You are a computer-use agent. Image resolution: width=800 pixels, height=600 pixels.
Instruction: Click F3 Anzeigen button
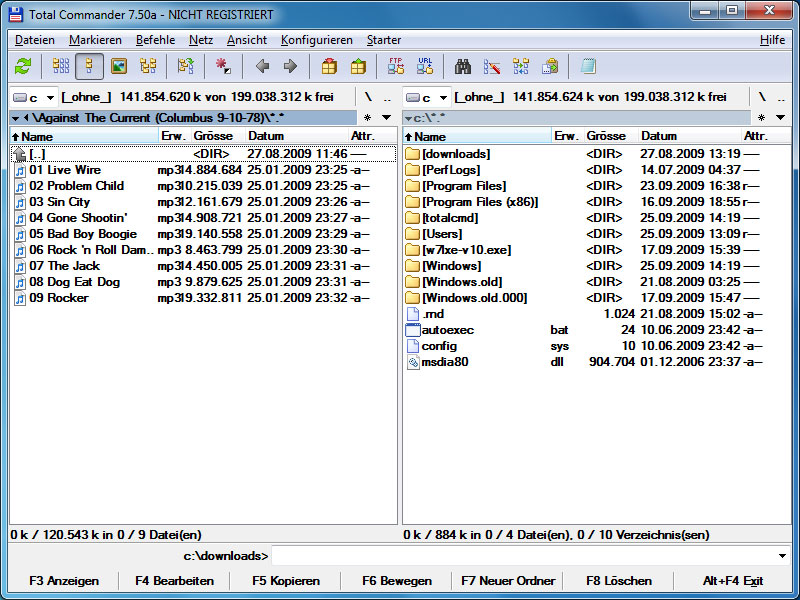click(64, 581)
